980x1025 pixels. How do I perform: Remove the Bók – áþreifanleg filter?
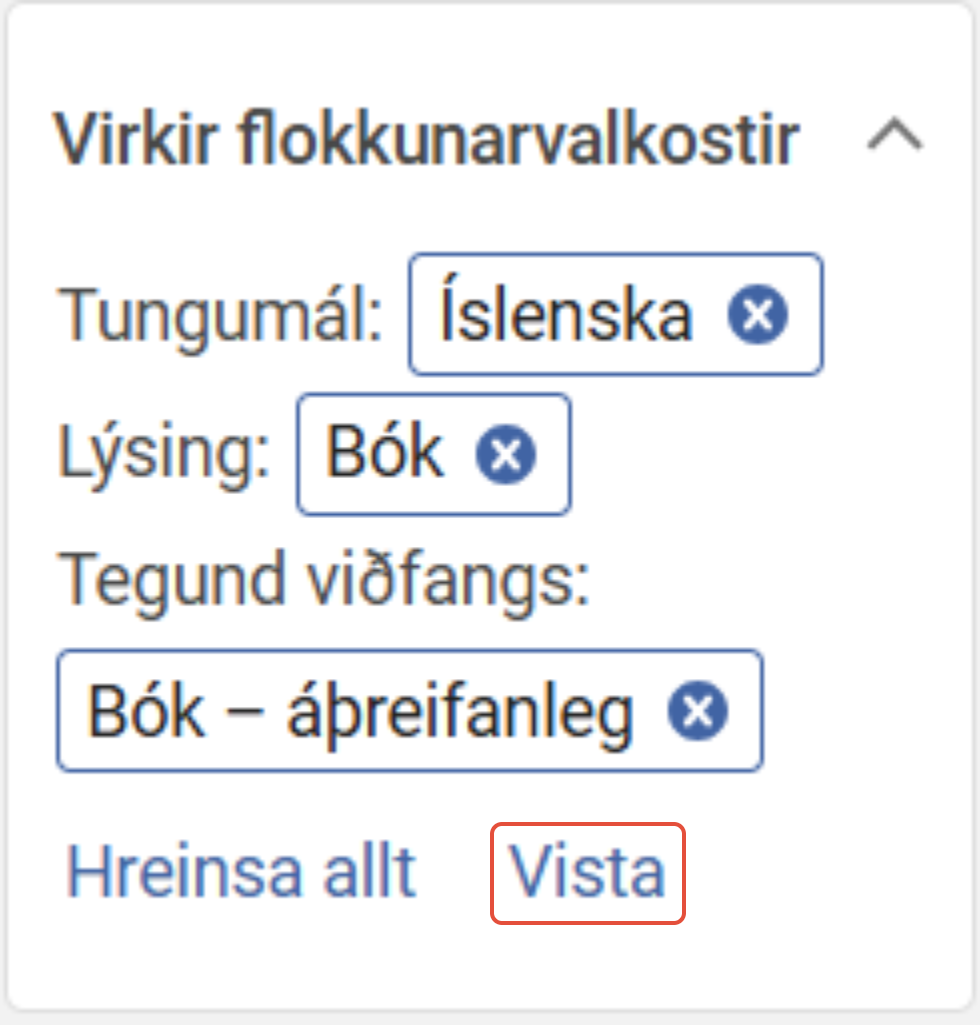tap(698, 711)
